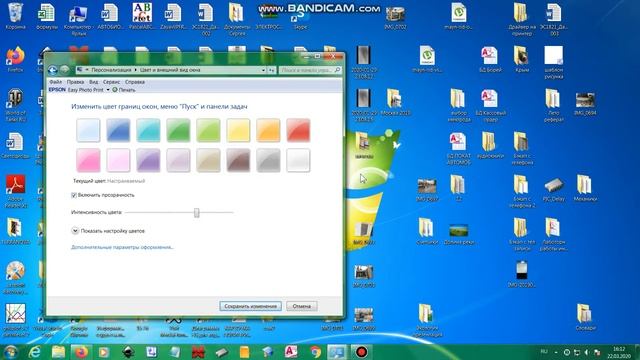This screenshot has height=360, width=640.
Task: Choose the dark green color swatch
Action: coord(178,130)
